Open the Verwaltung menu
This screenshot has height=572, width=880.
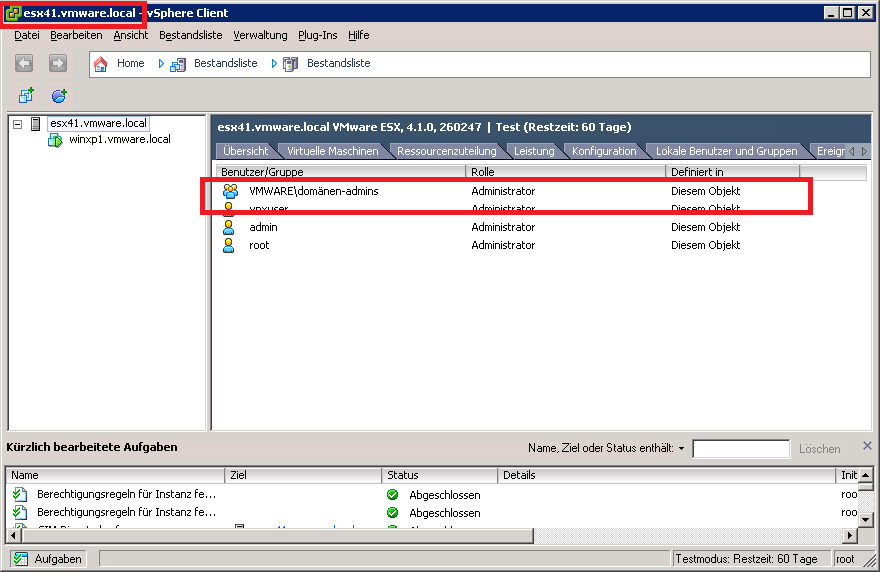click(260, 35)
